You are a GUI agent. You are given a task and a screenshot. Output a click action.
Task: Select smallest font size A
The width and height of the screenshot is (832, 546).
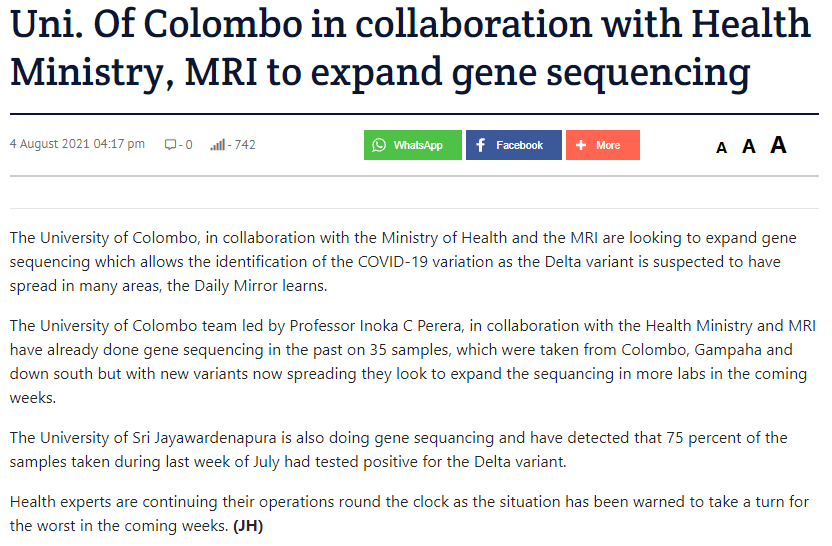click(x=721, y=148)
